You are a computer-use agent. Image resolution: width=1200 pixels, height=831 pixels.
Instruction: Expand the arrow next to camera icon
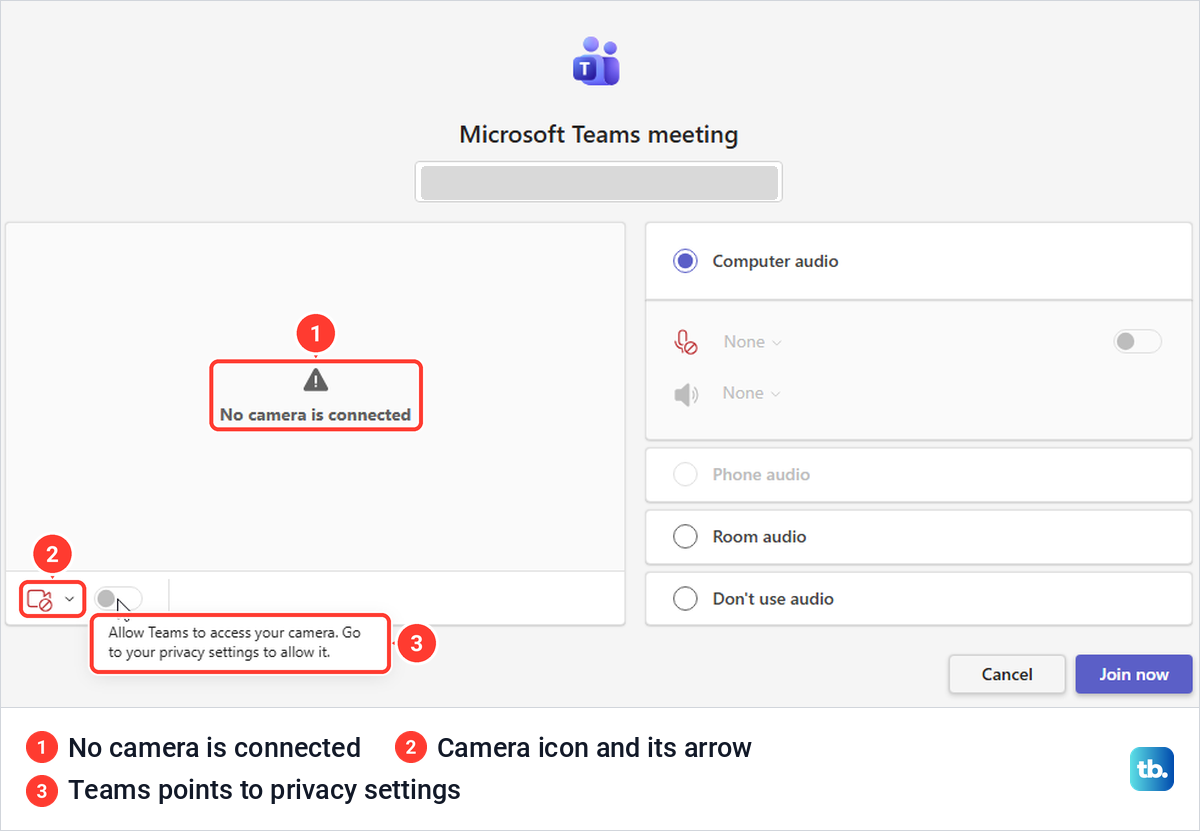[69, 599]
